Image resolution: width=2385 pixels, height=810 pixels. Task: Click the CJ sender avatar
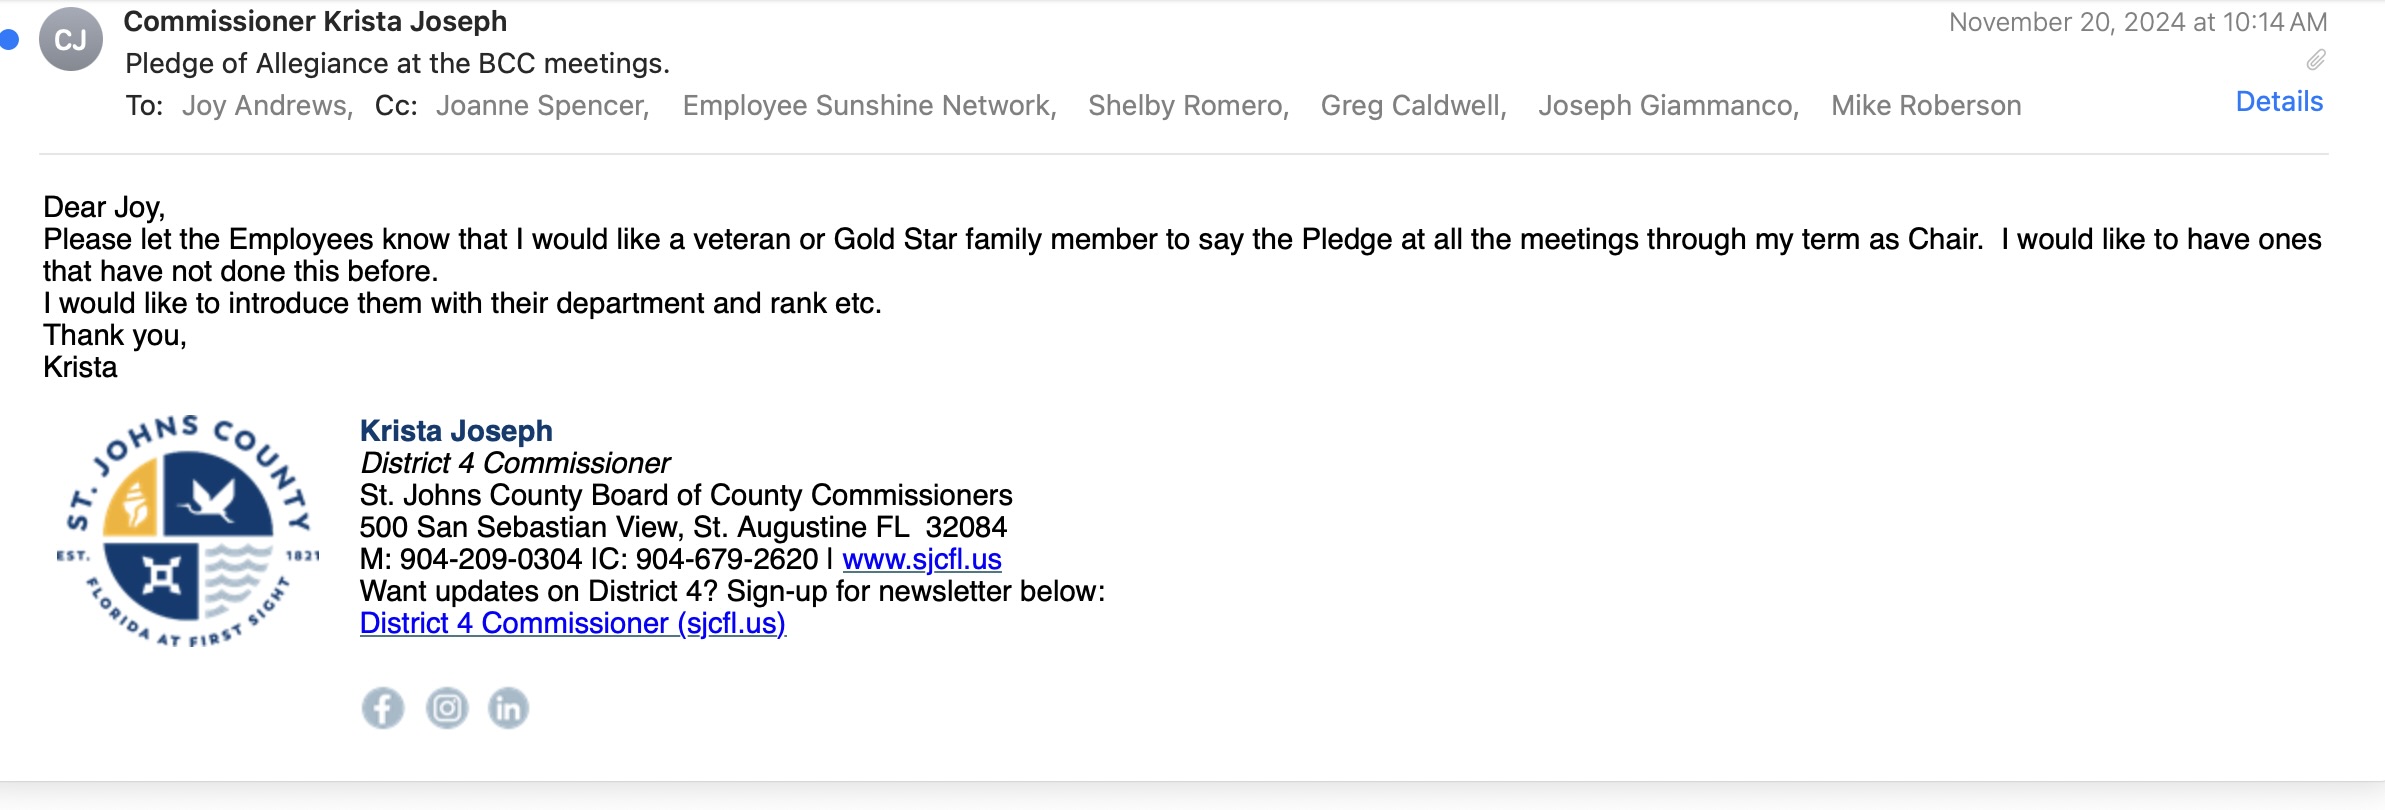click(x=70, y=40)
